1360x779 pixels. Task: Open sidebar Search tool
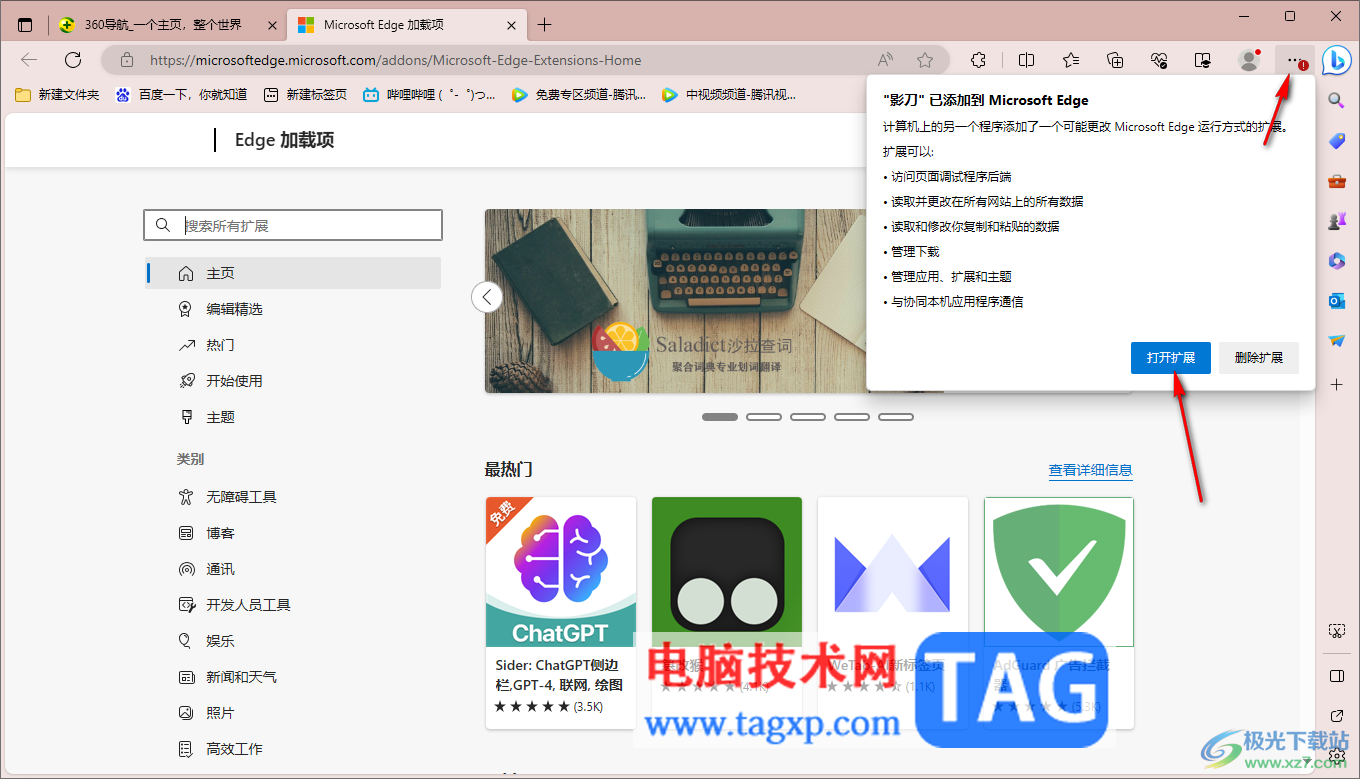(1337, 100)
